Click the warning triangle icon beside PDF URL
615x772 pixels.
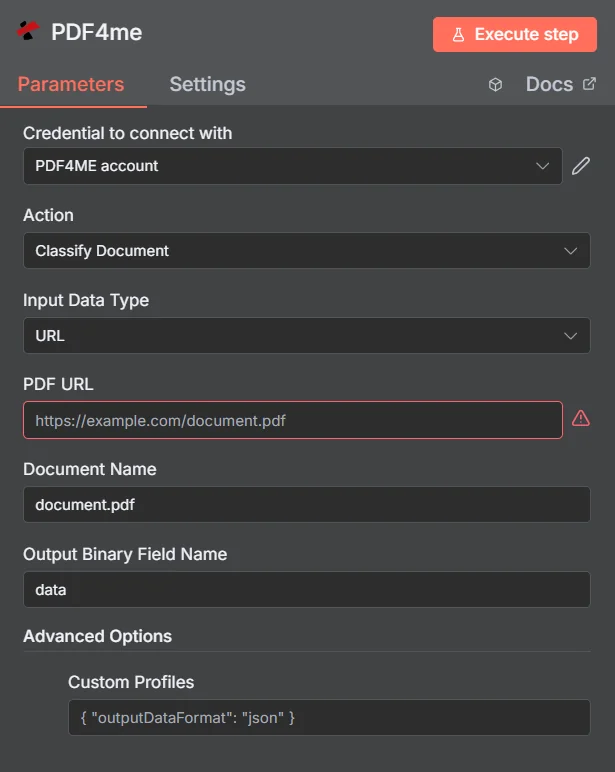coord(581,418)
